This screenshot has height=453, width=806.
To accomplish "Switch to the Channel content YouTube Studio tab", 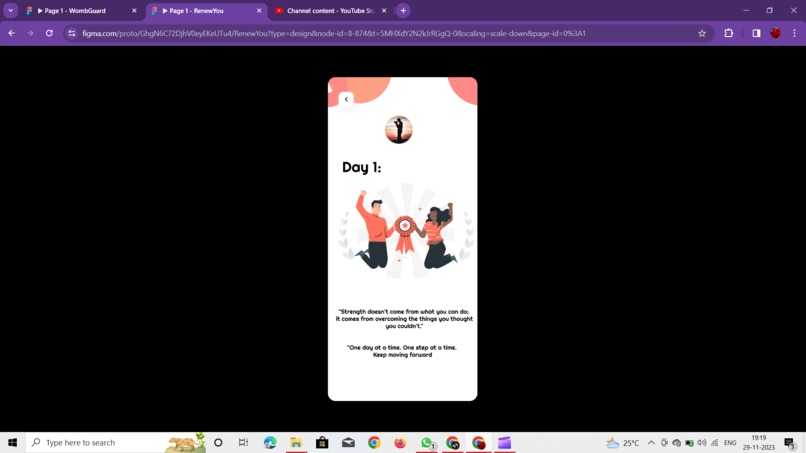I will pos(331,10).
